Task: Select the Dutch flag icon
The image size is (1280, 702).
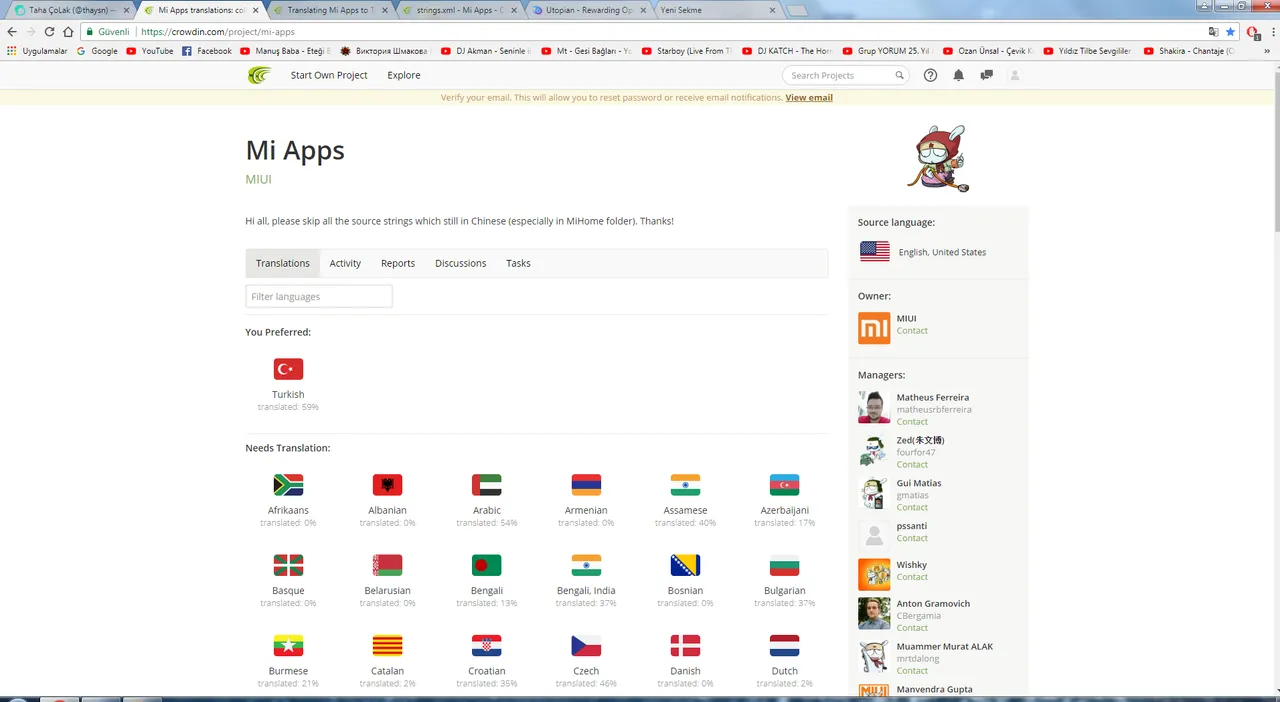Action: (x=784, y=646)
